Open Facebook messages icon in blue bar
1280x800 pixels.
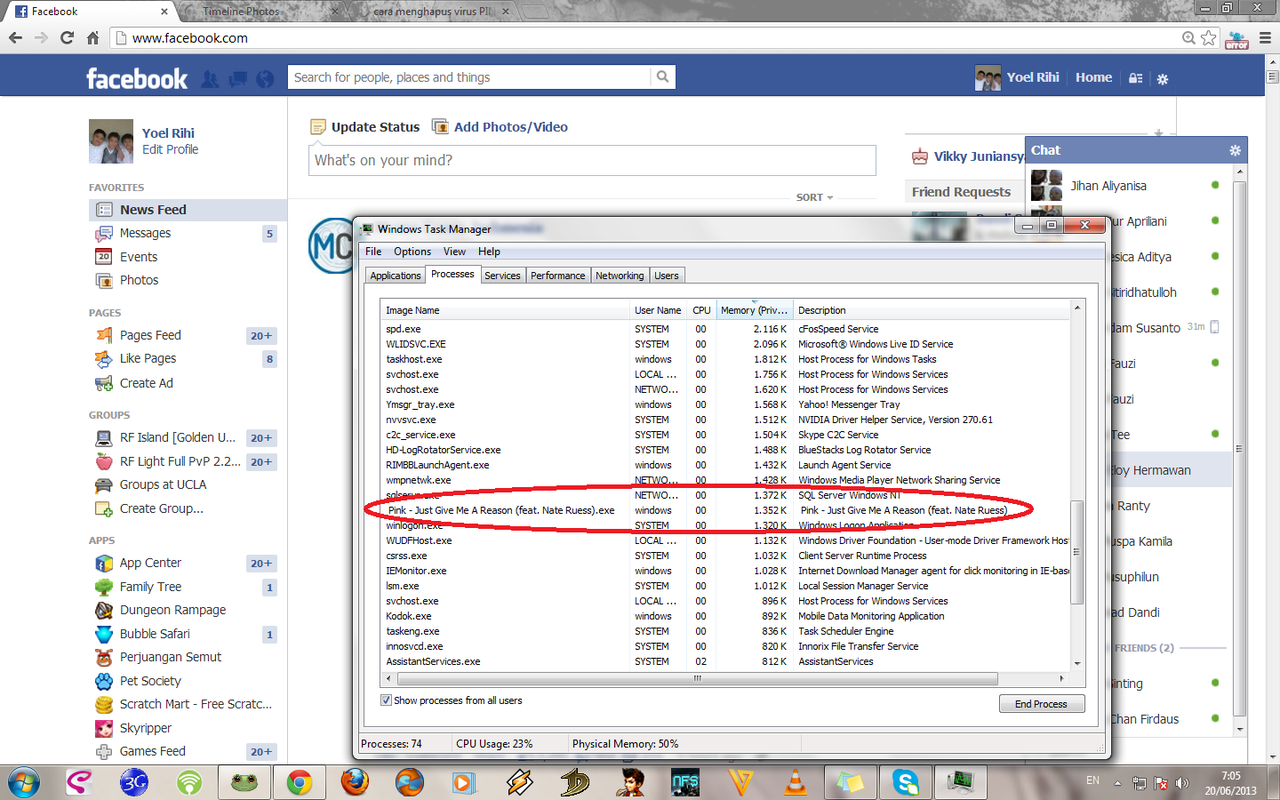coord(238,78)
